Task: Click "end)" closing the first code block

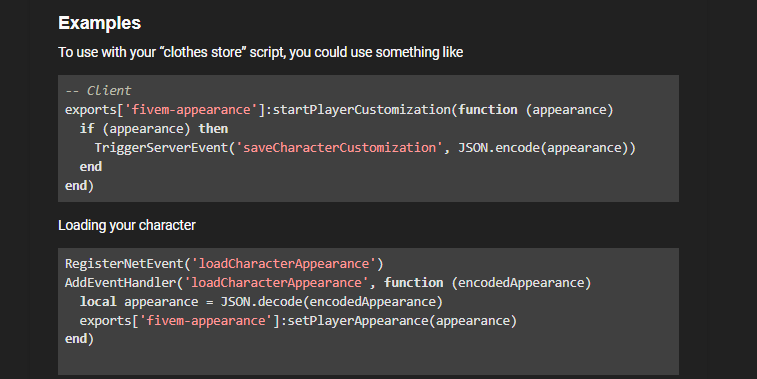Action: click(80, 185)
